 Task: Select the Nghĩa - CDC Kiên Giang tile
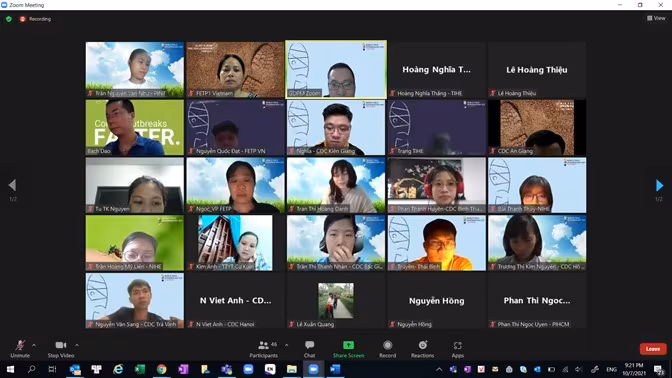pos(336,127)
